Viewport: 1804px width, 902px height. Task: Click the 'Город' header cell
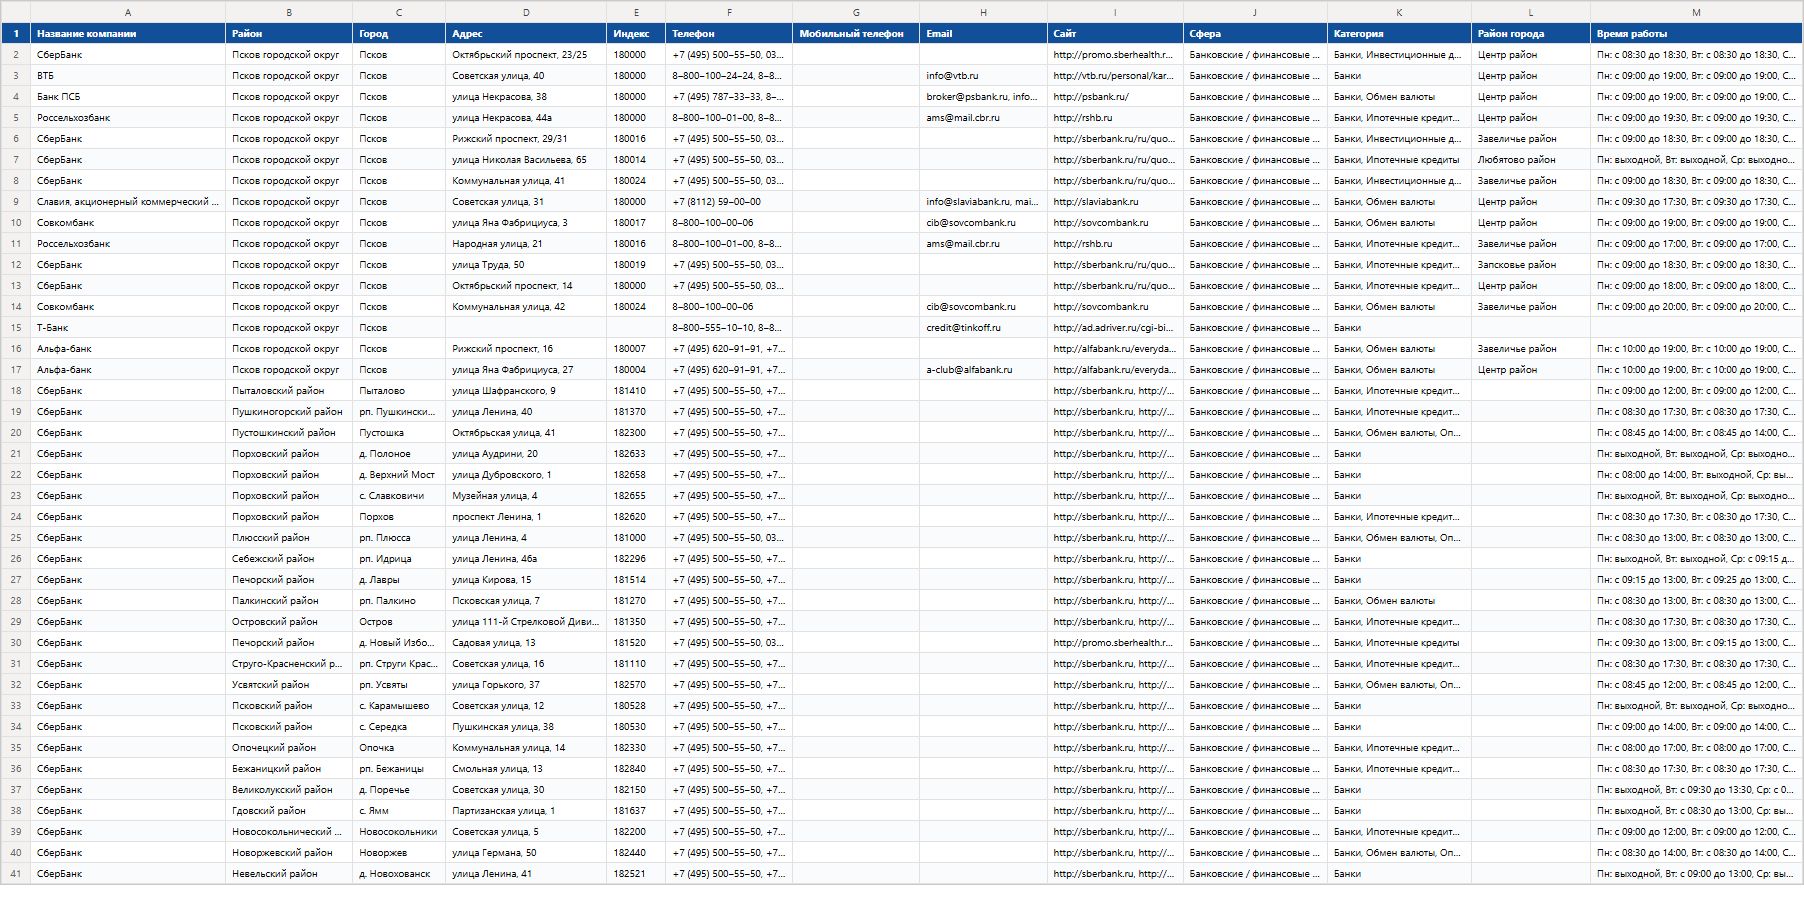point(399,34)
